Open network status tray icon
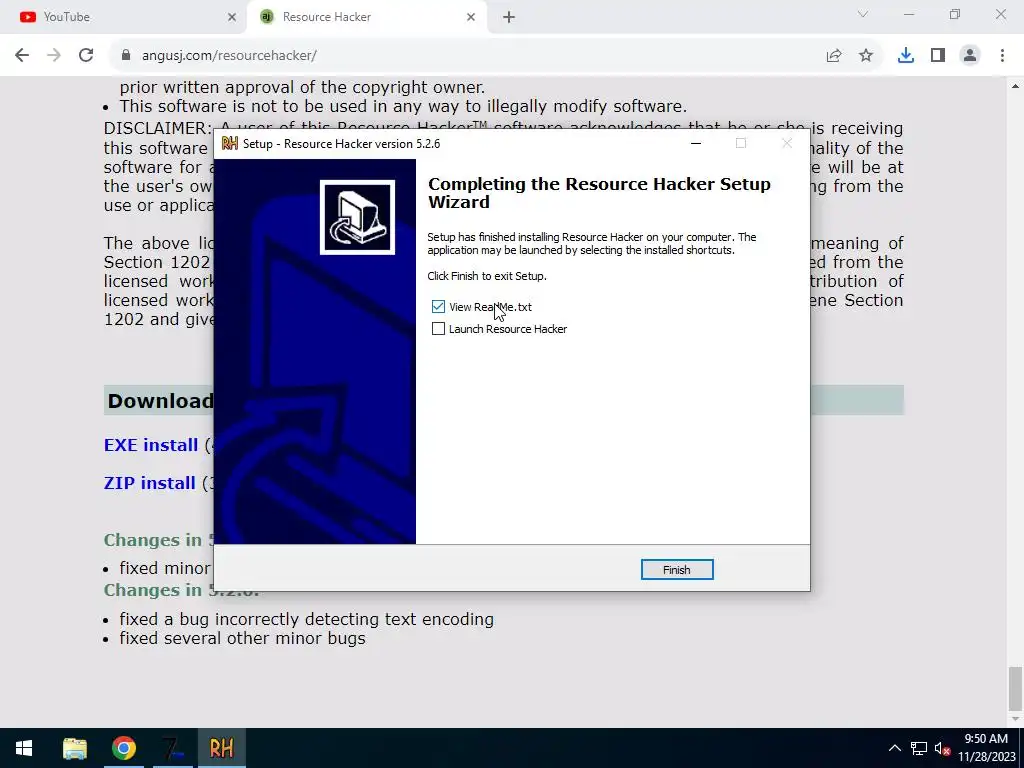Image resolution: width=1024 pixels, height=768 pixels. [919, 748]
